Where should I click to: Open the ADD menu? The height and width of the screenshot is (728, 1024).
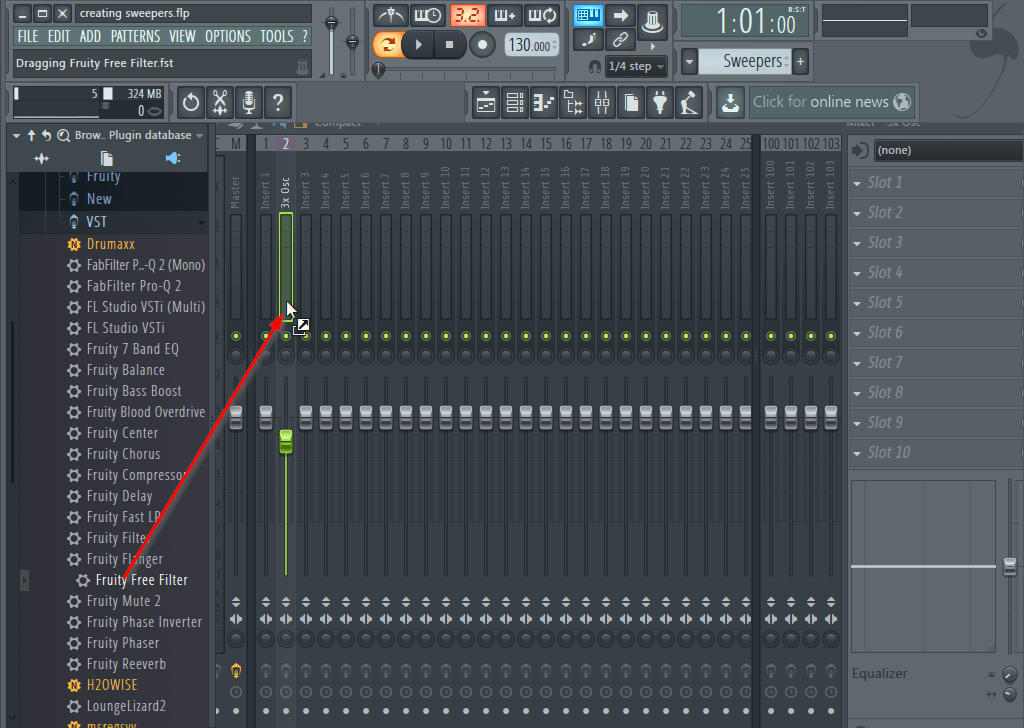(90, 37)
